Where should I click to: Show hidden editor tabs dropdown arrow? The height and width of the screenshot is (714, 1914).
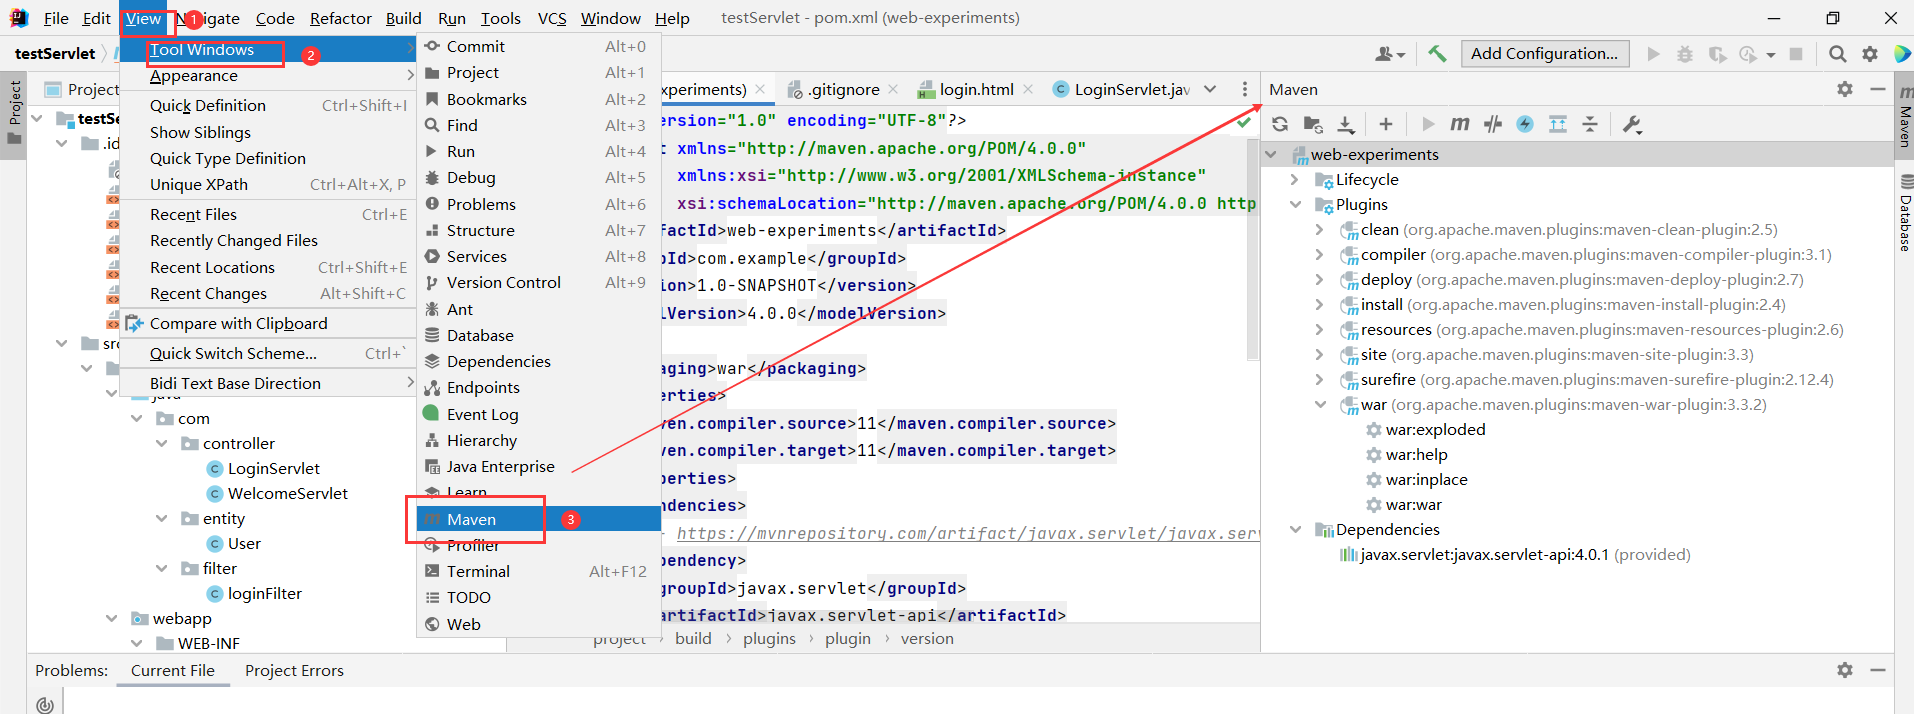tap(1210, 89)
